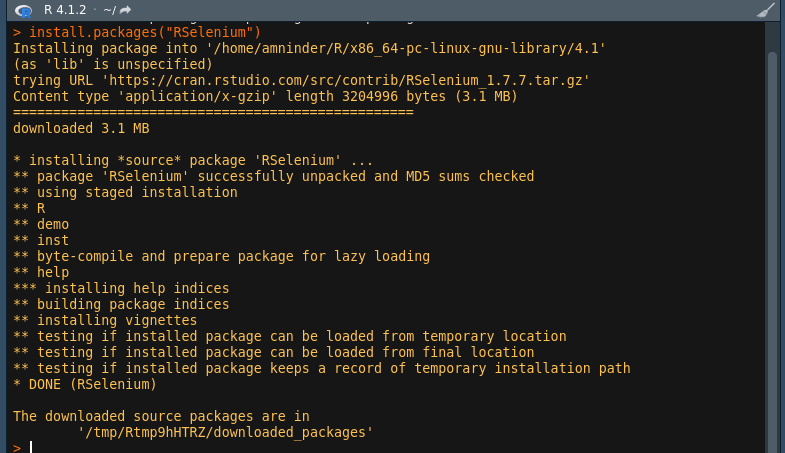Image resolution: width=785 pixels, height=453 pixels.
Task: Click the ~/ working directory path
Action: [110, 10]
